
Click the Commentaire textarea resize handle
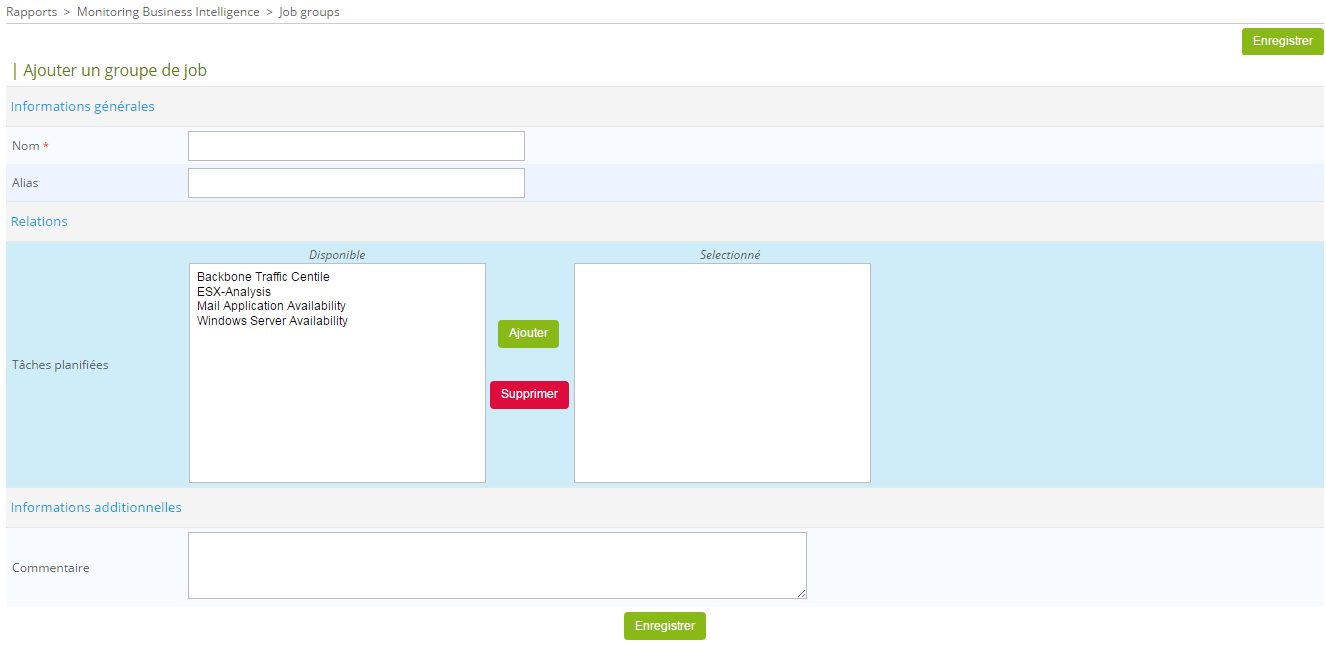(801, 594)
